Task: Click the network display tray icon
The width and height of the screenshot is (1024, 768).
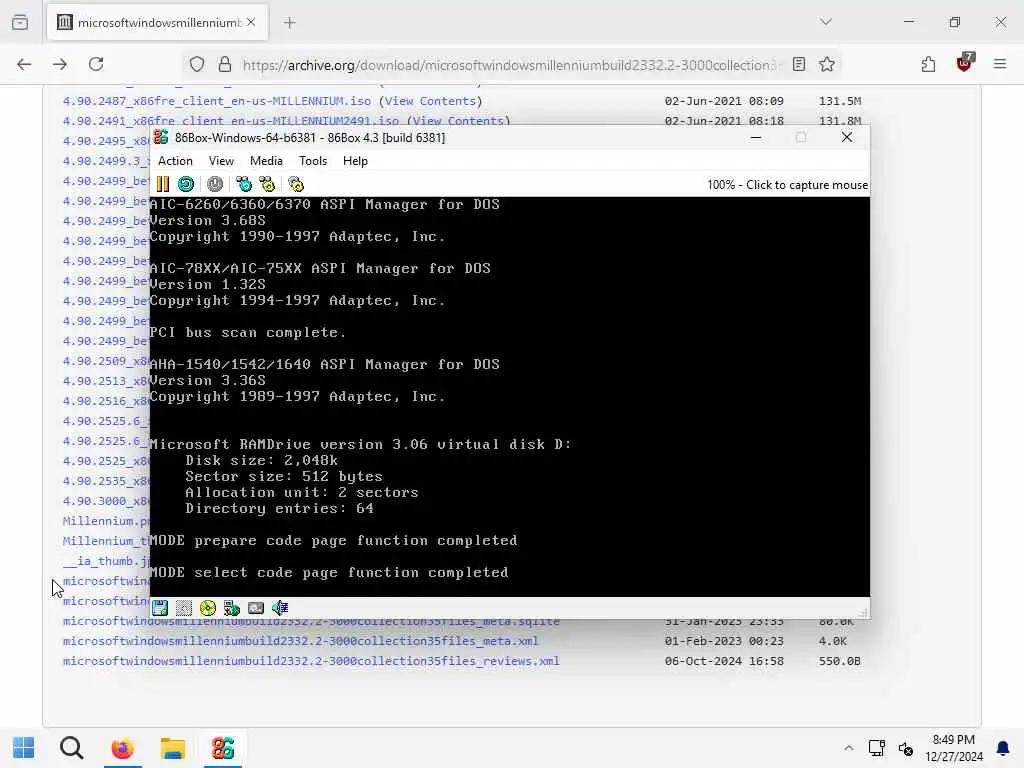Action: [876, 748]
